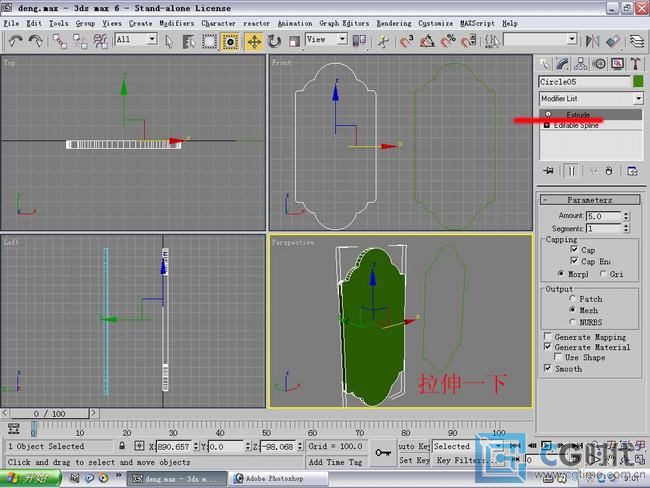Click the X coordinate spinner
Screen dimensions: 650x488
(x=196, y=447)
